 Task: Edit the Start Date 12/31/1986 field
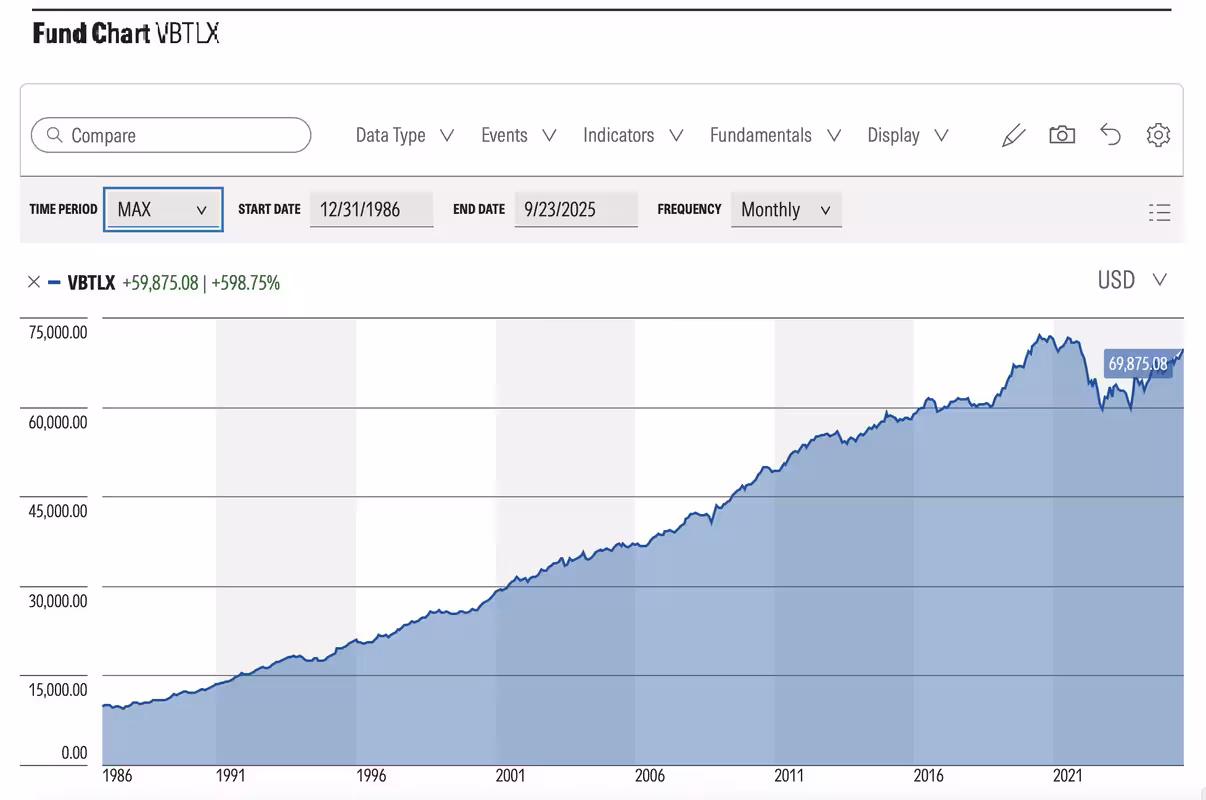371,210
